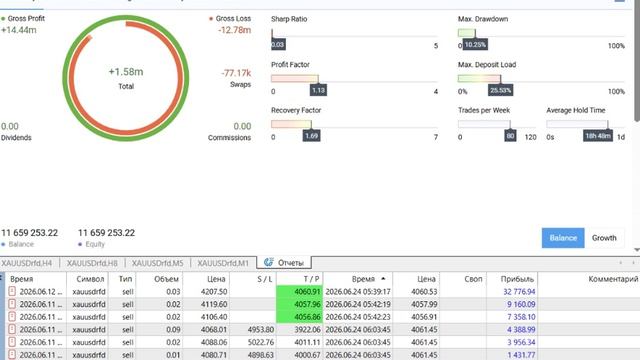Image resolution: width=640 pixels, height=360 pixels.
Task: Click the +1.58m Total donut center
Action: [126, 78]
